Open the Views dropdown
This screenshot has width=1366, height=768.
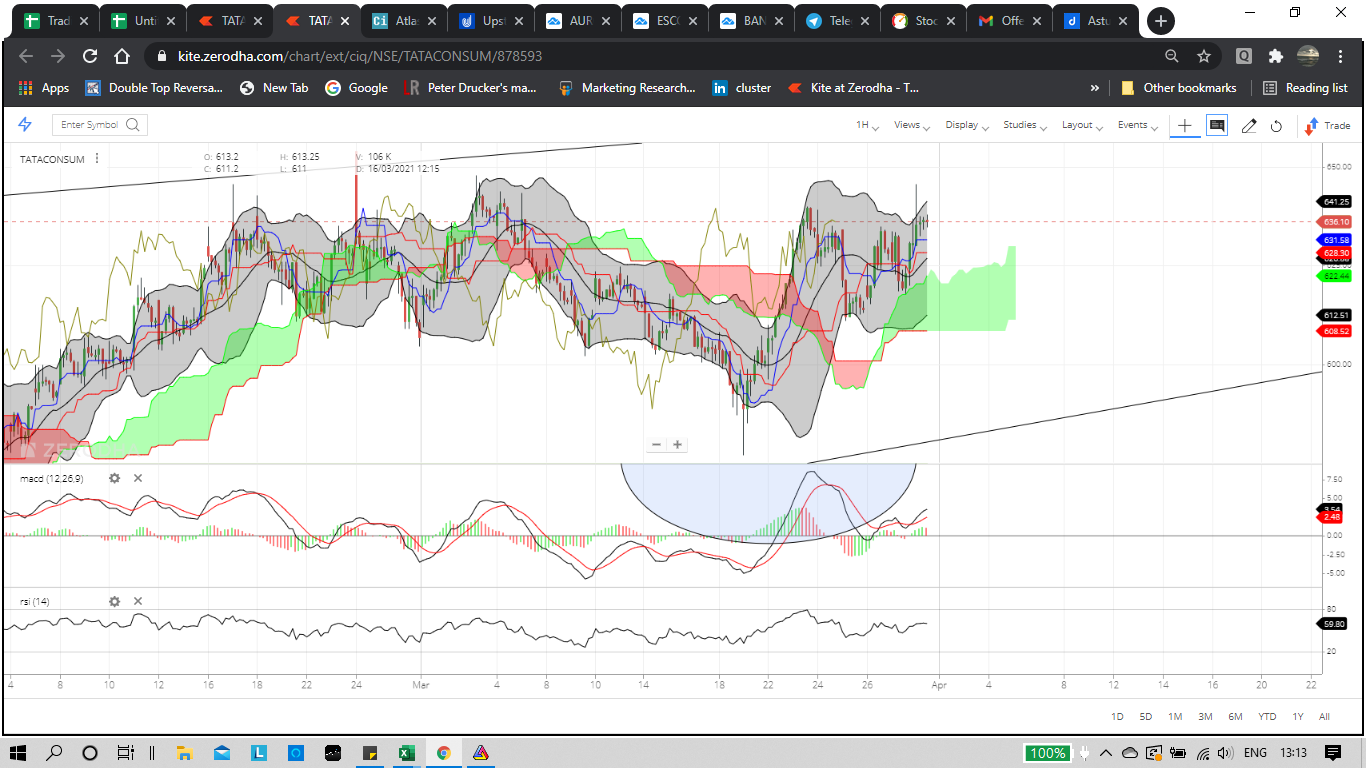(x=912, y=125)
